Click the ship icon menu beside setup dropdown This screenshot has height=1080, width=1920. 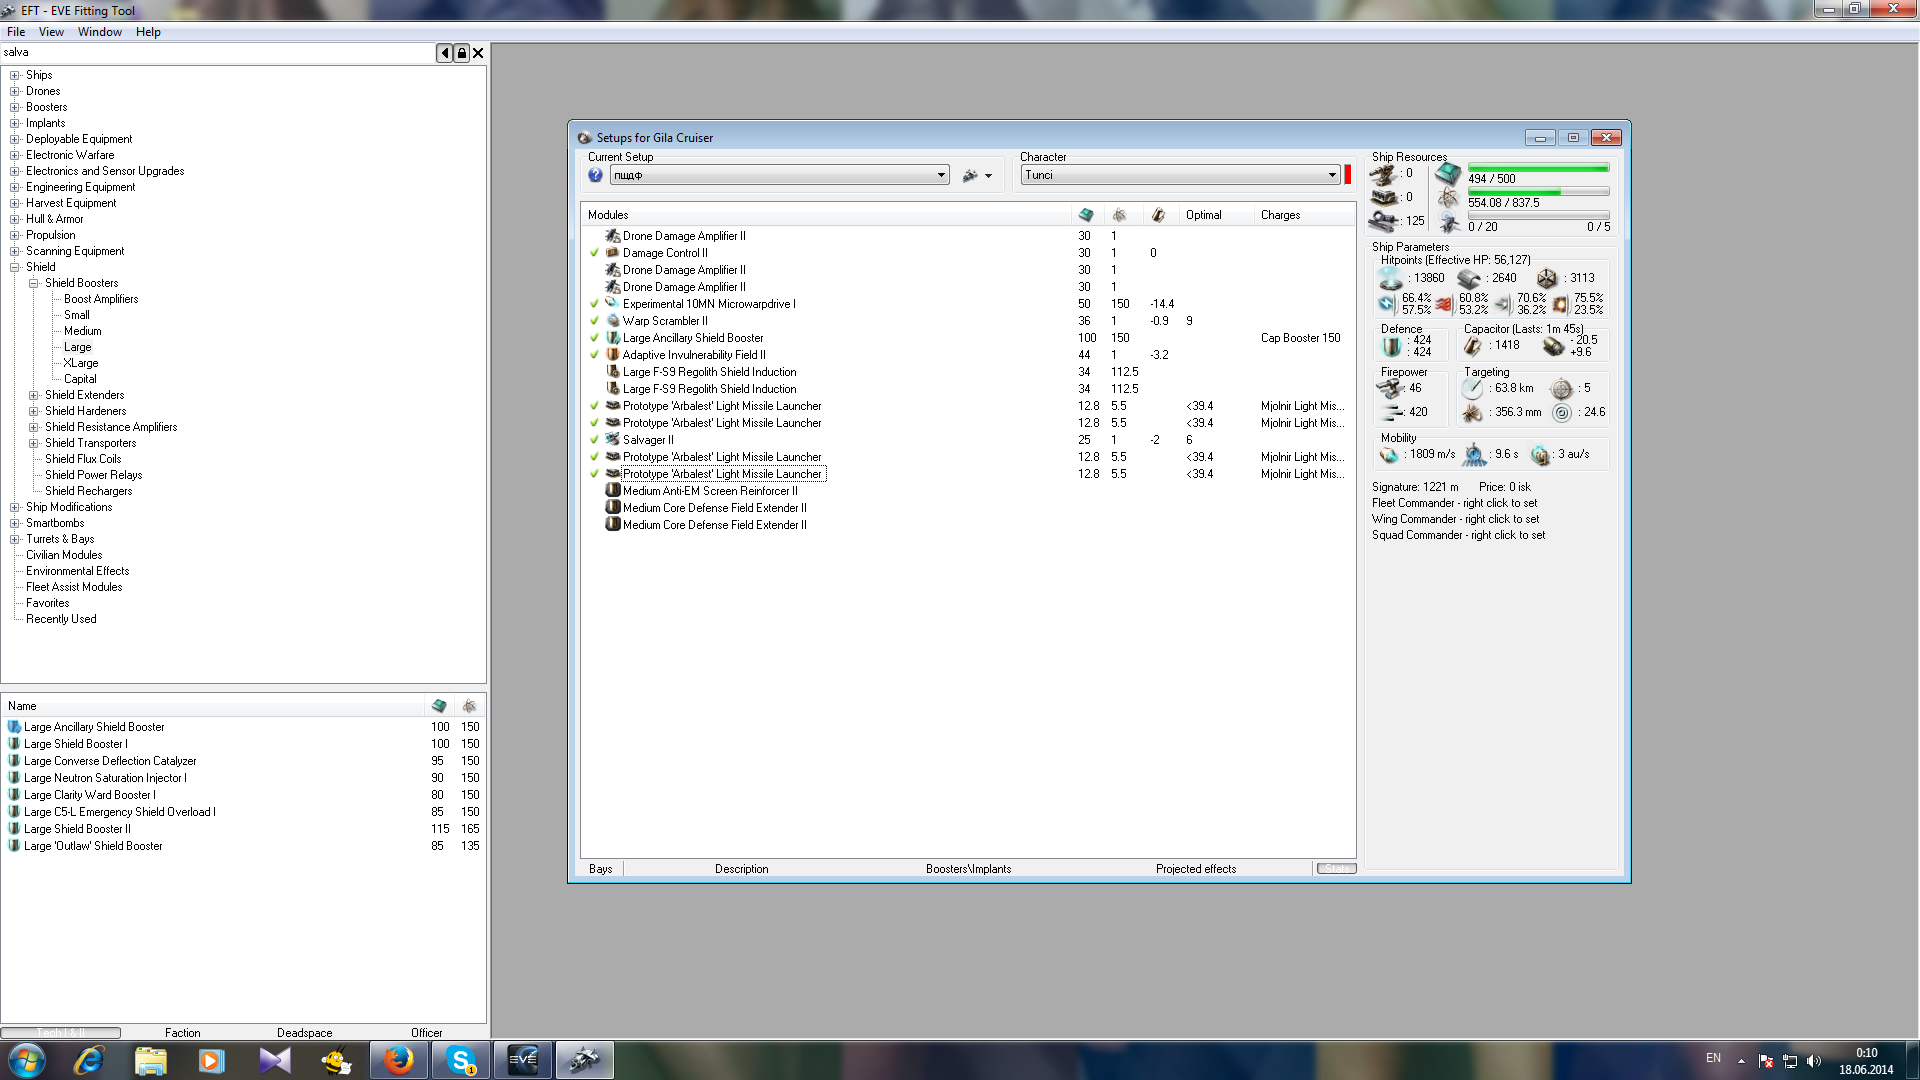coord(976,175)
